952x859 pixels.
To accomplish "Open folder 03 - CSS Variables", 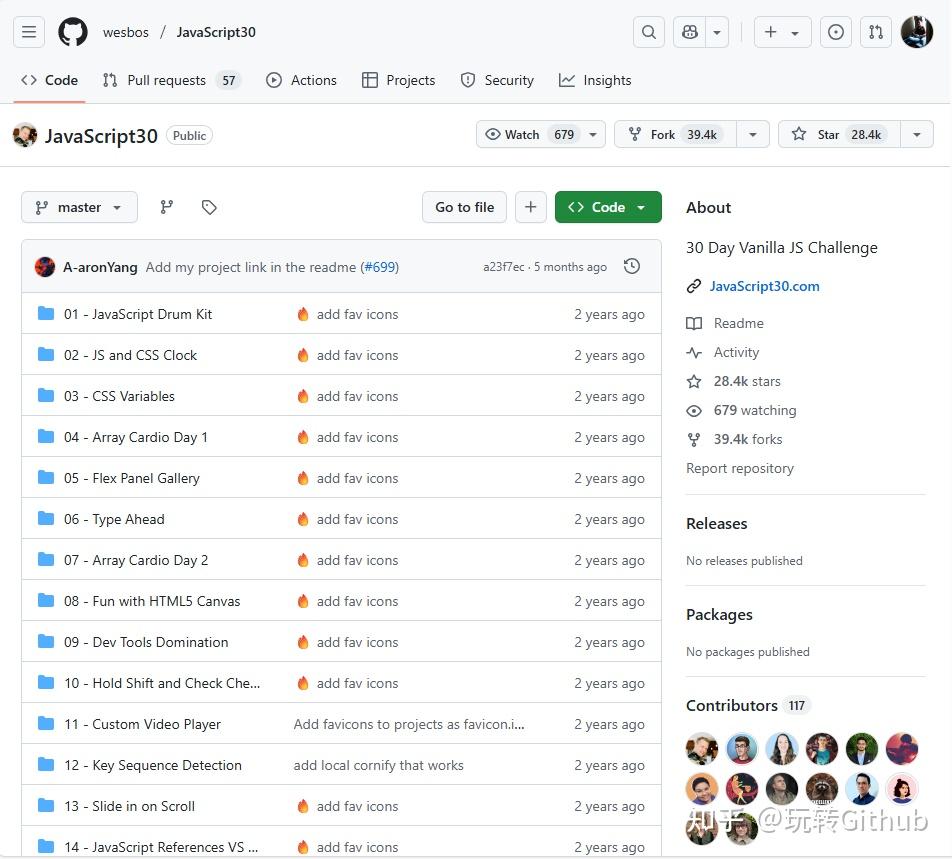I will pos(119,396).
